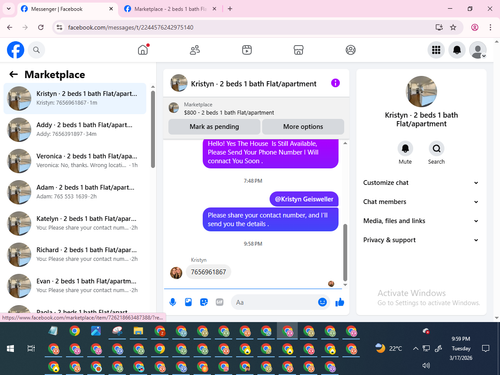Switch to Marketplace 2 beds 1 bath tab
This screenshot has height=375, width=500.
point(170,9)
